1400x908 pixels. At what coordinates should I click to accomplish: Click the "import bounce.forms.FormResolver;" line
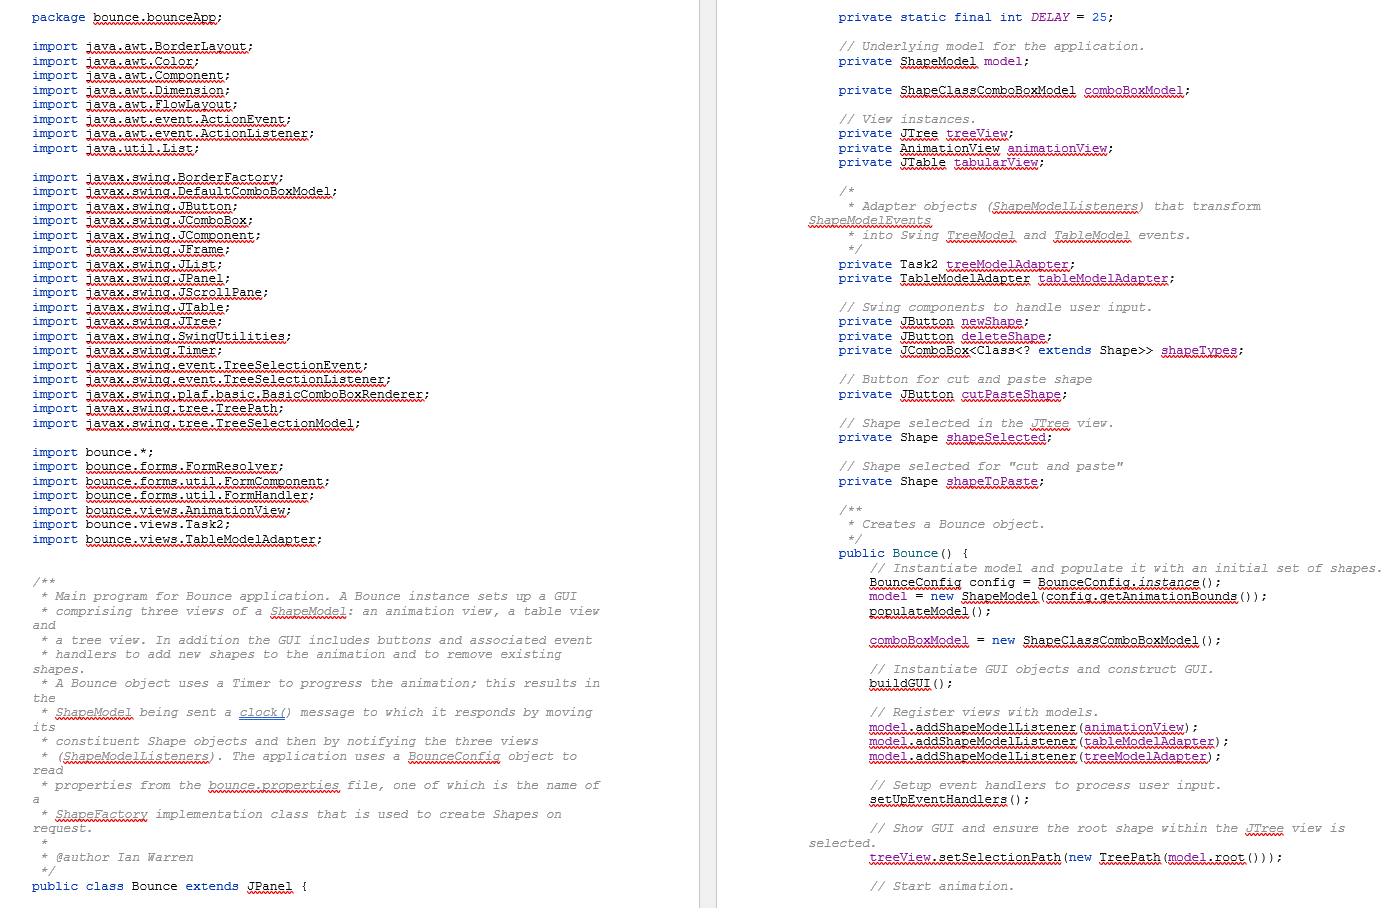pos(158,466)
